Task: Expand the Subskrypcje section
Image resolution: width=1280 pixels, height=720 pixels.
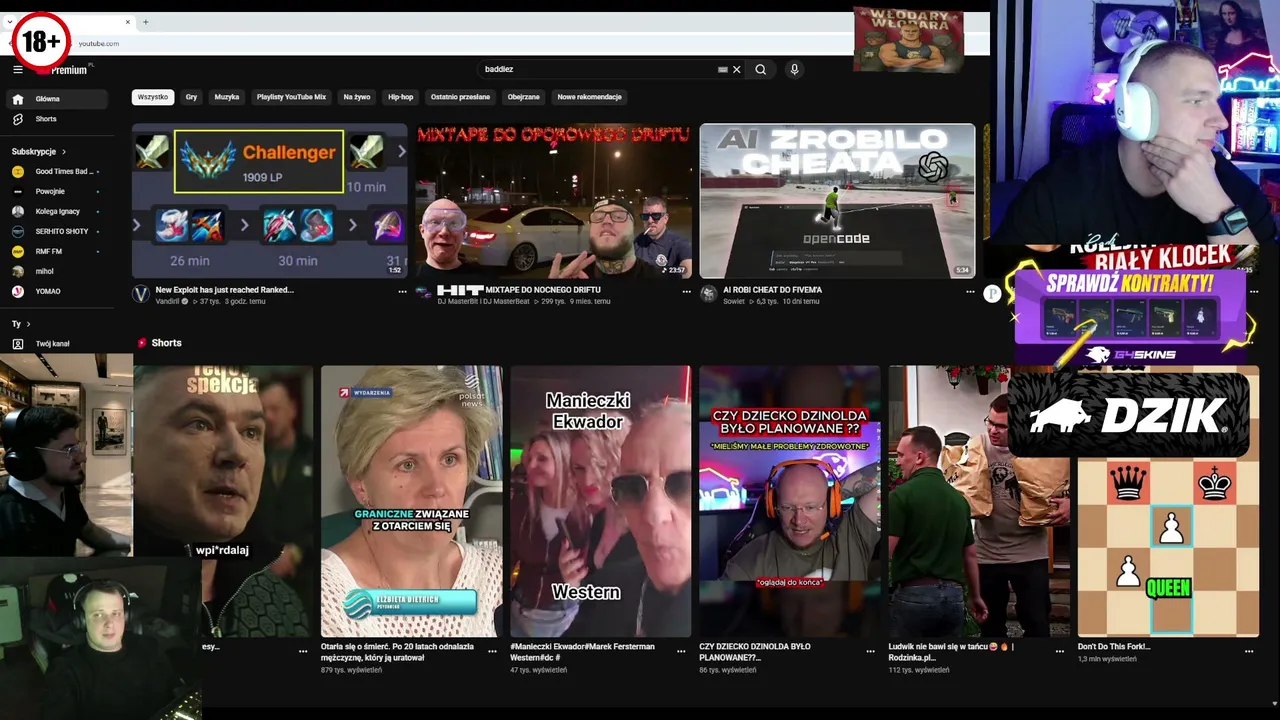Action: pyautogui.click(x=39, y=152)
